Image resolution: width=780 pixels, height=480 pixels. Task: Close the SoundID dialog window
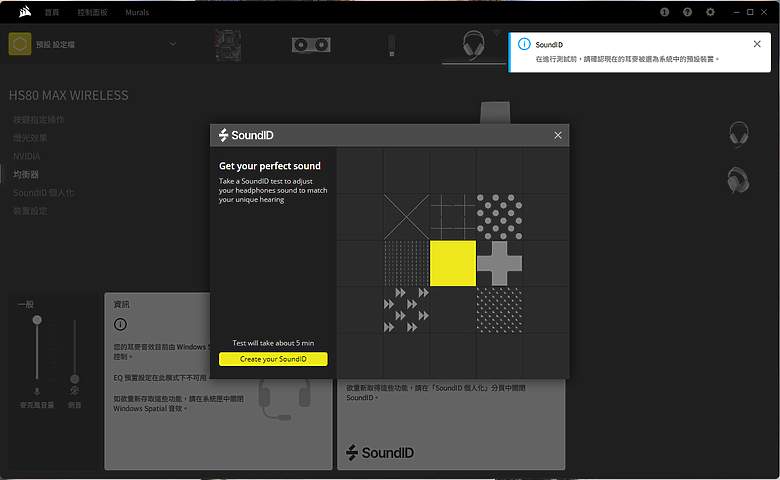click(x=558, y=135)
